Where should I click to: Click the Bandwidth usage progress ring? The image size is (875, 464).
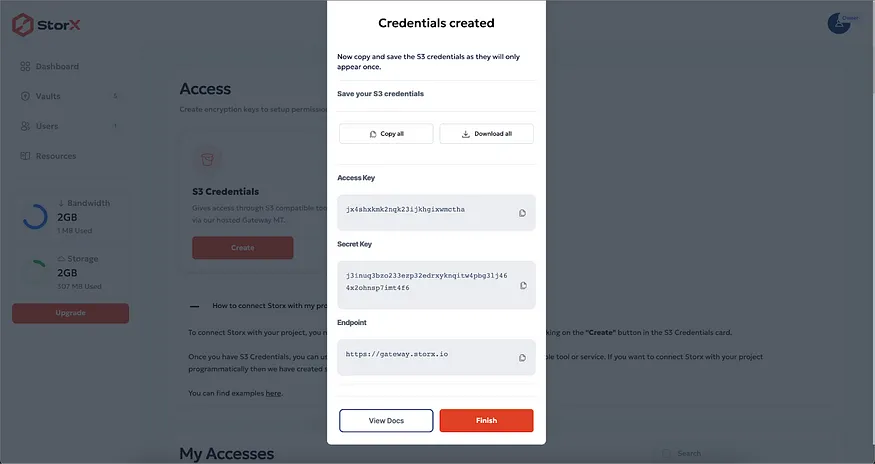(x=35, y=216)
